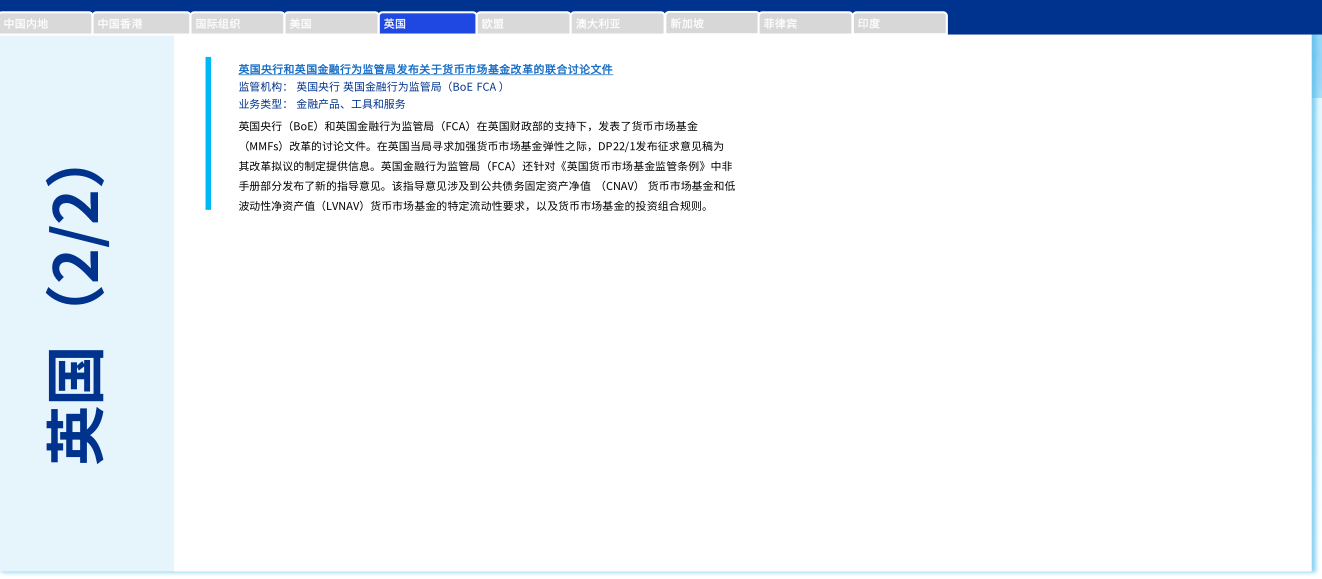Open the 中国香港 tab
Image resolution: width=1322 pixels, height=579 pixels.
[141, 23]
